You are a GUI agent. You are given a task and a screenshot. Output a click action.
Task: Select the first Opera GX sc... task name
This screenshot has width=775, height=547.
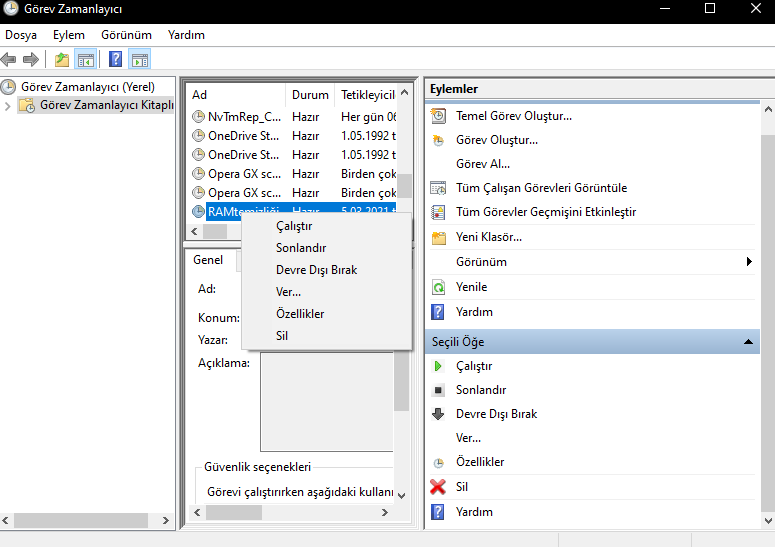(244, 174)
